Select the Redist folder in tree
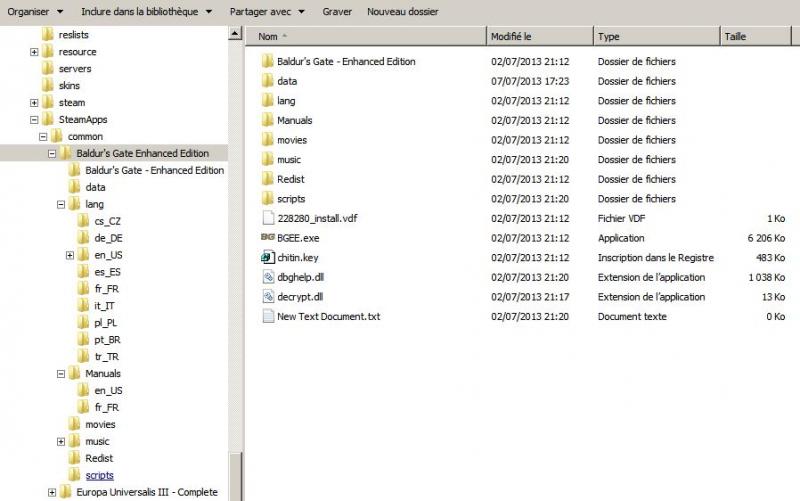 click(99, 458)
